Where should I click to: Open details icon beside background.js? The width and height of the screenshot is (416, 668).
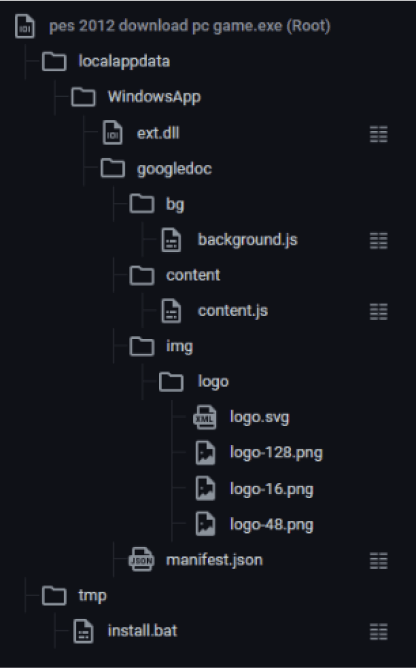tap(378, 240)
